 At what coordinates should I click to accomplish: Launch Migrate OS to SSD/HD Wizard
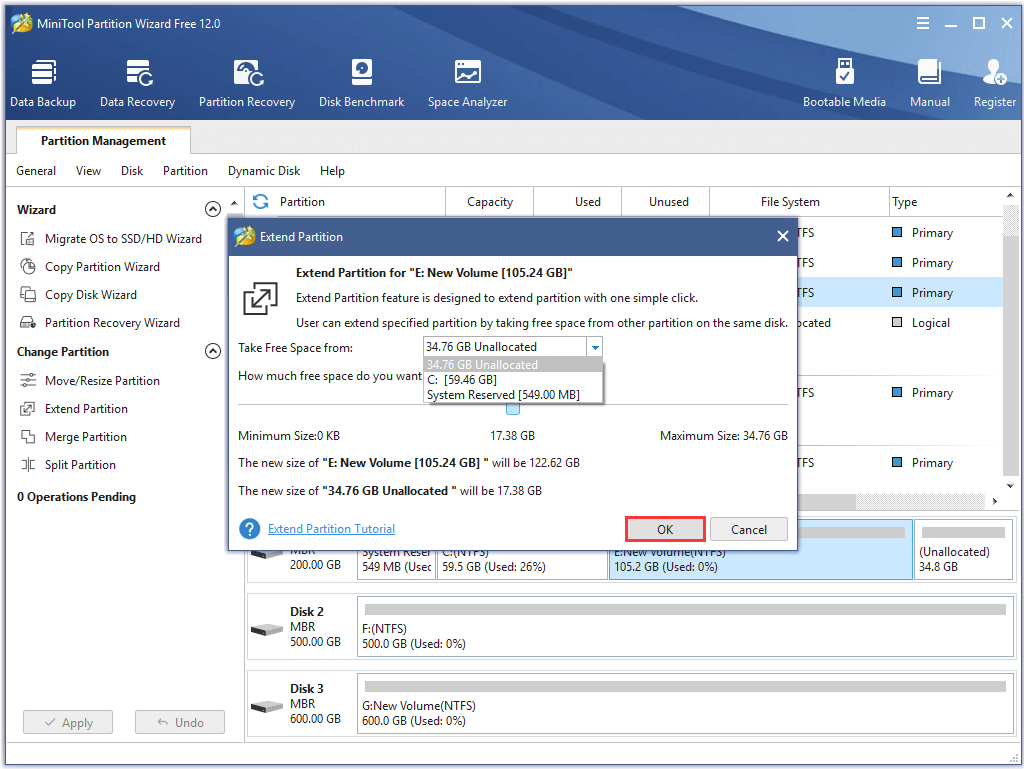pyautogui.click(x=111, y=239)
